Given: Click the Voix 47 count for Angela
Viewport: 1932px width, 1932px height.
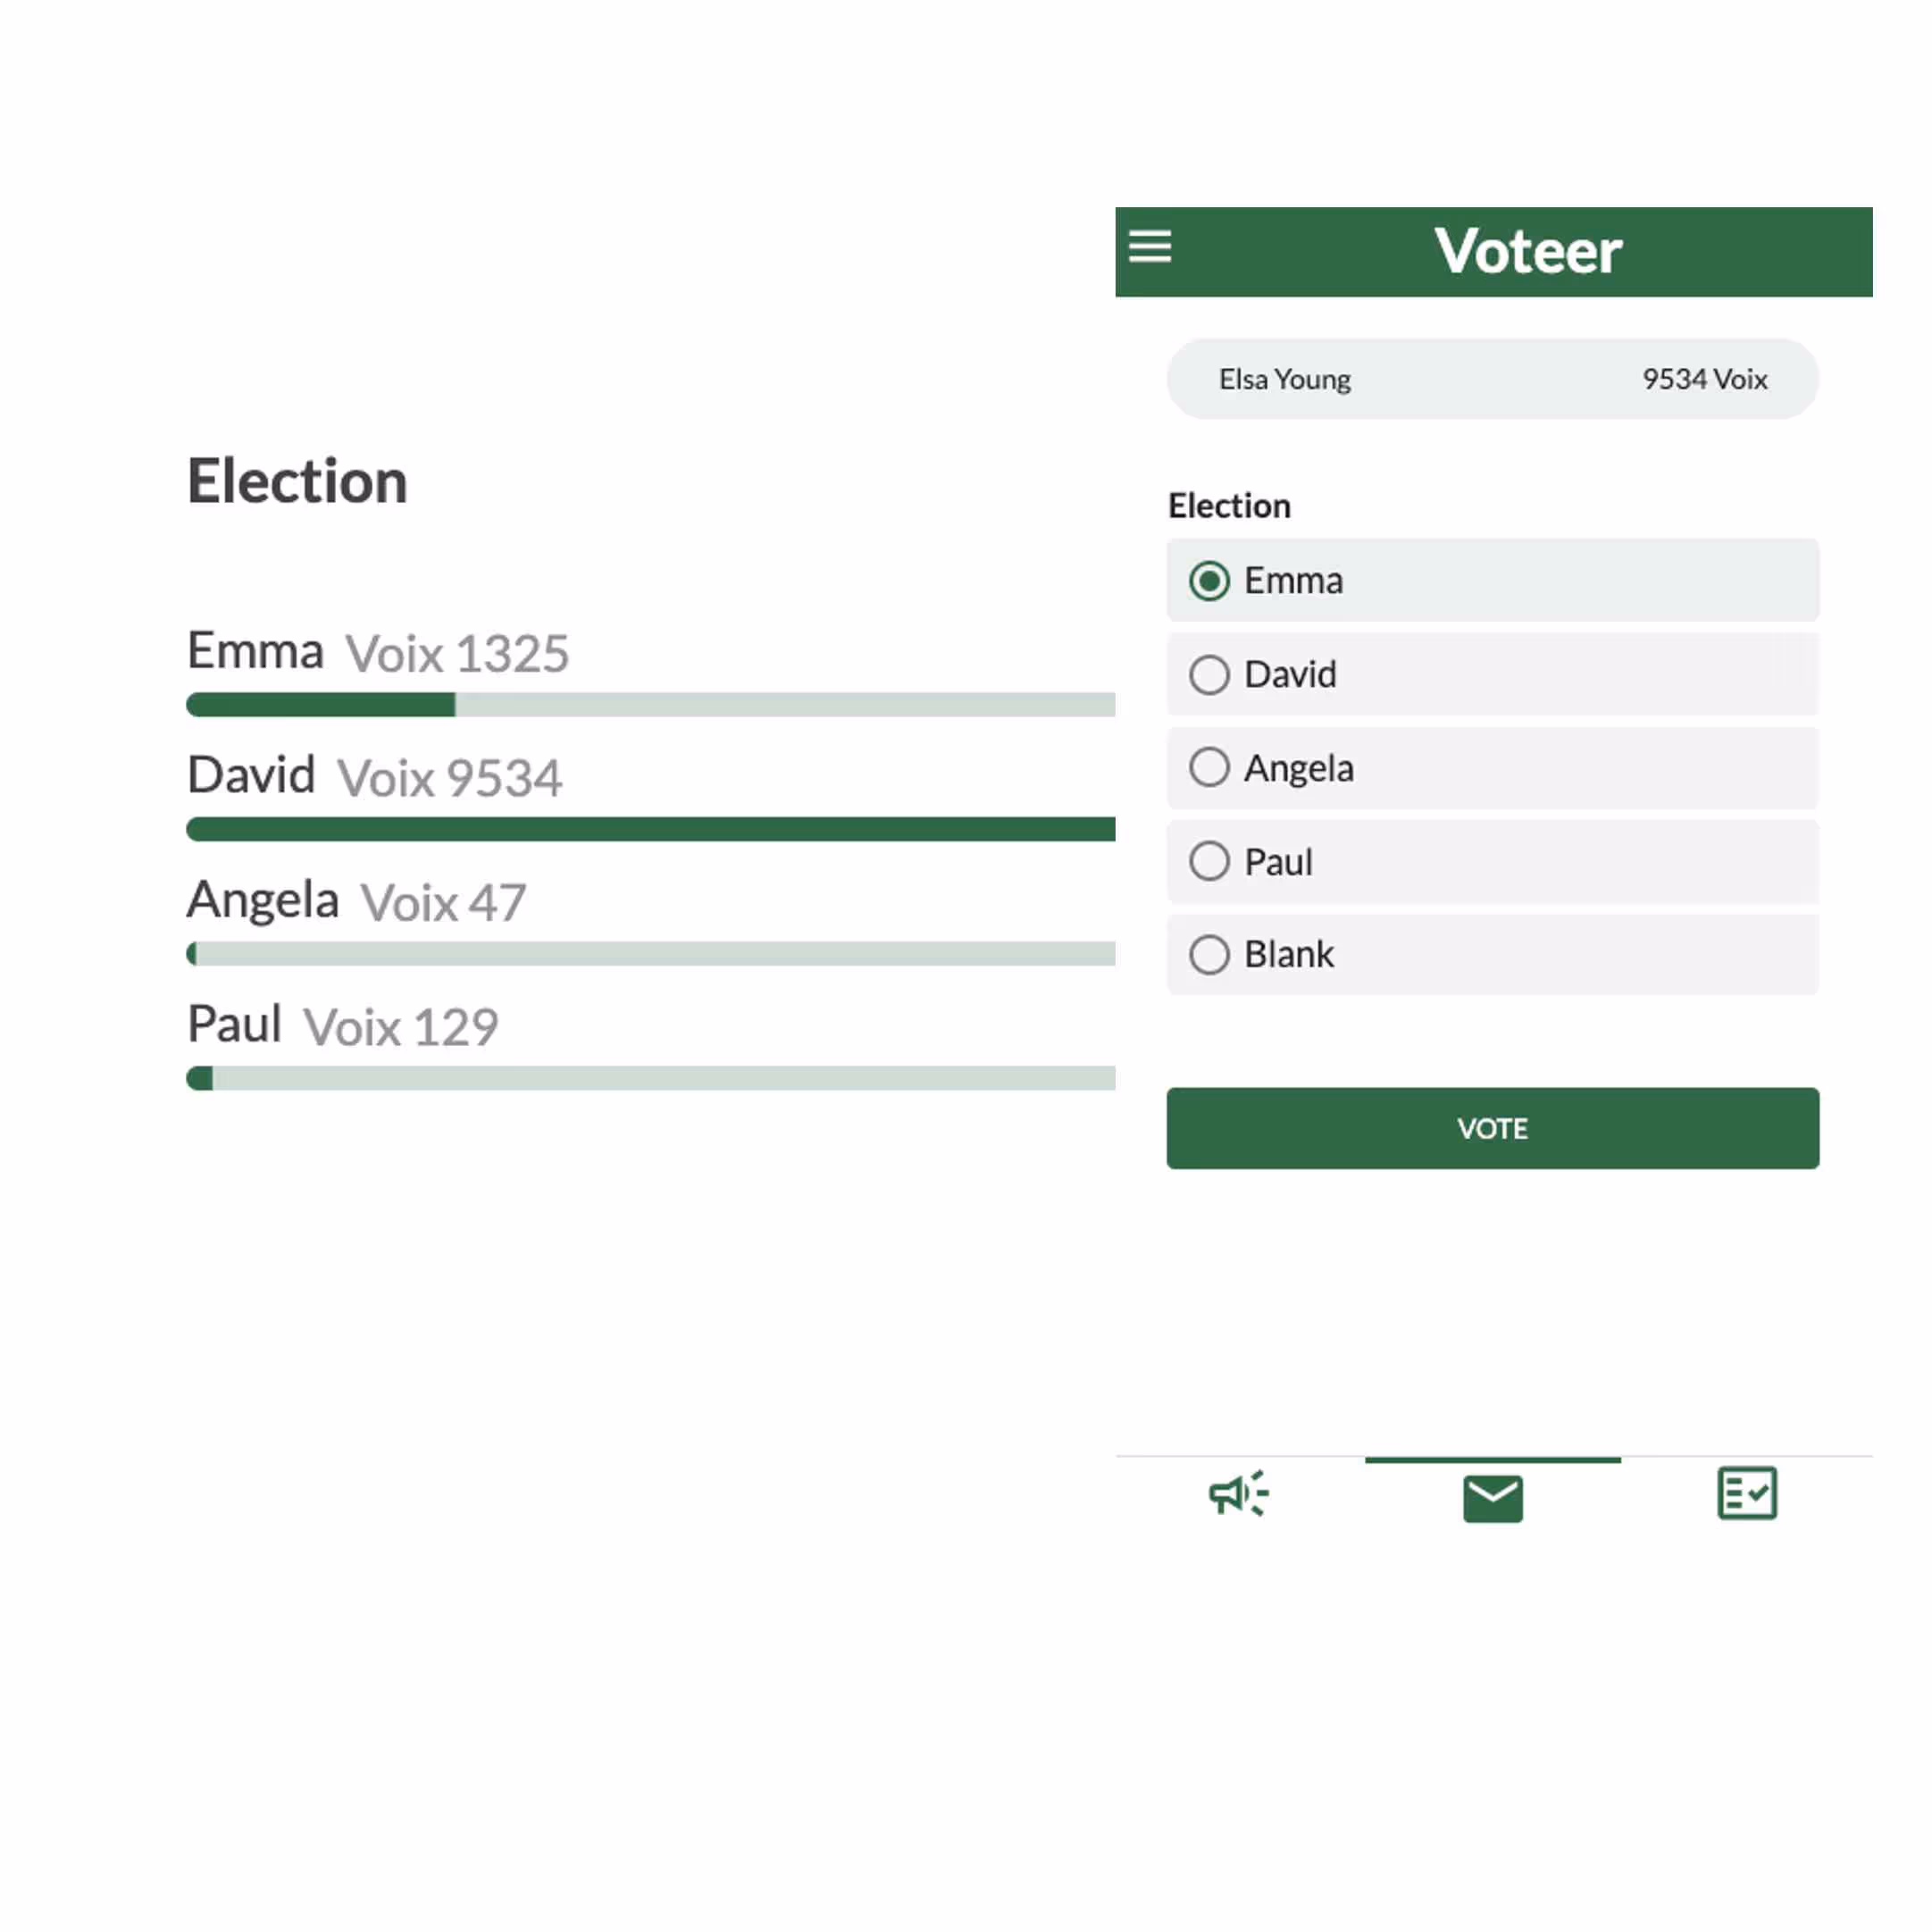Looking at the screenshot, I should point(443,902).
